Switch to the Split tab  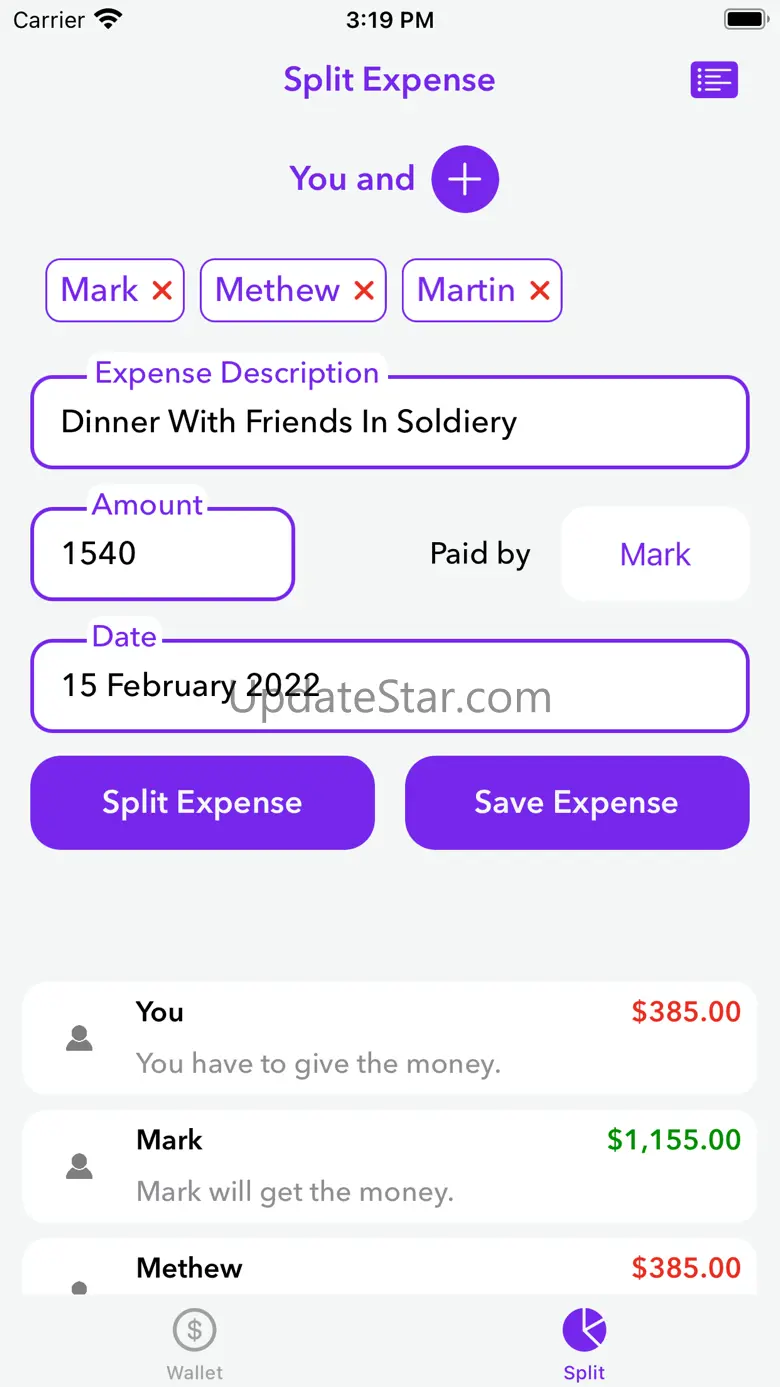[x=584, y=1342]
